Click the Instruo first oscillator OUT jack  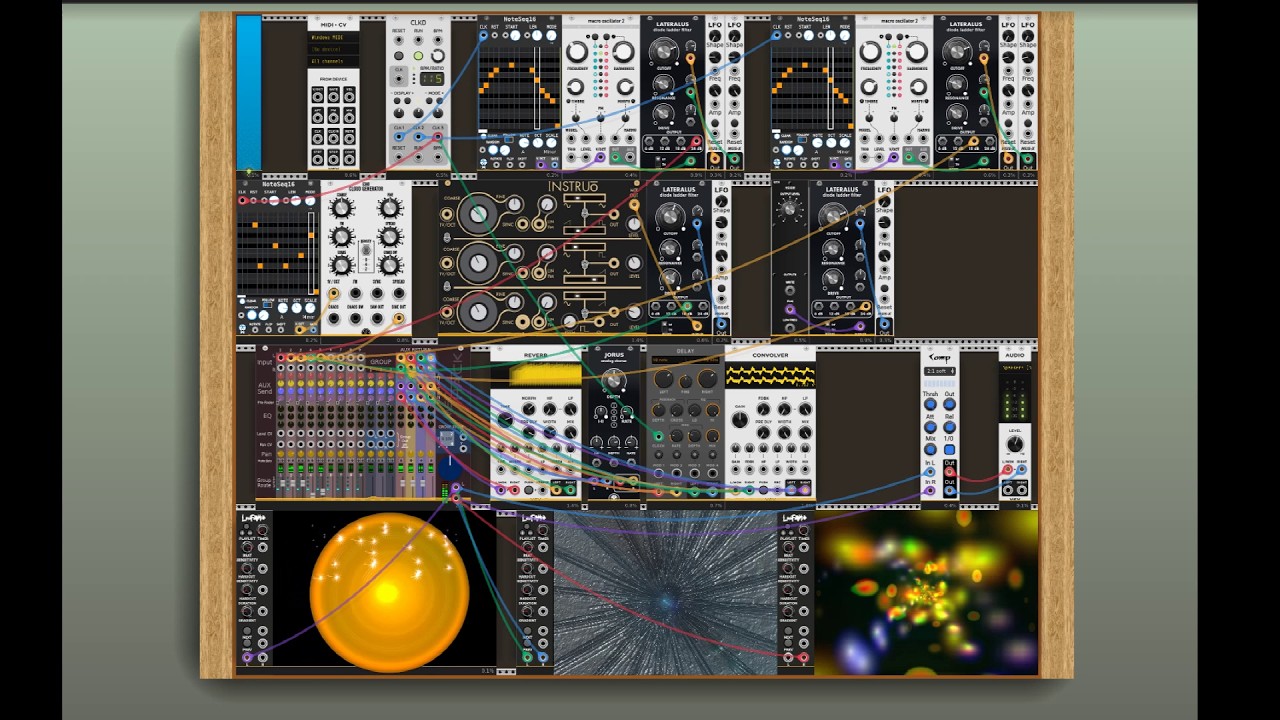[x=613, y=214]
